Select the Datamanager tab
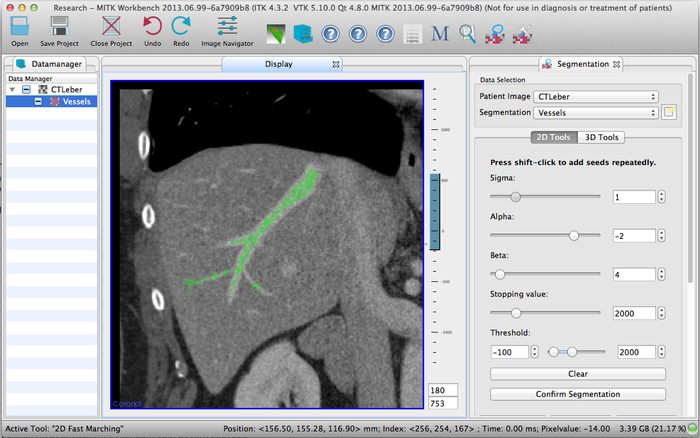 click(x=48, y=64)
